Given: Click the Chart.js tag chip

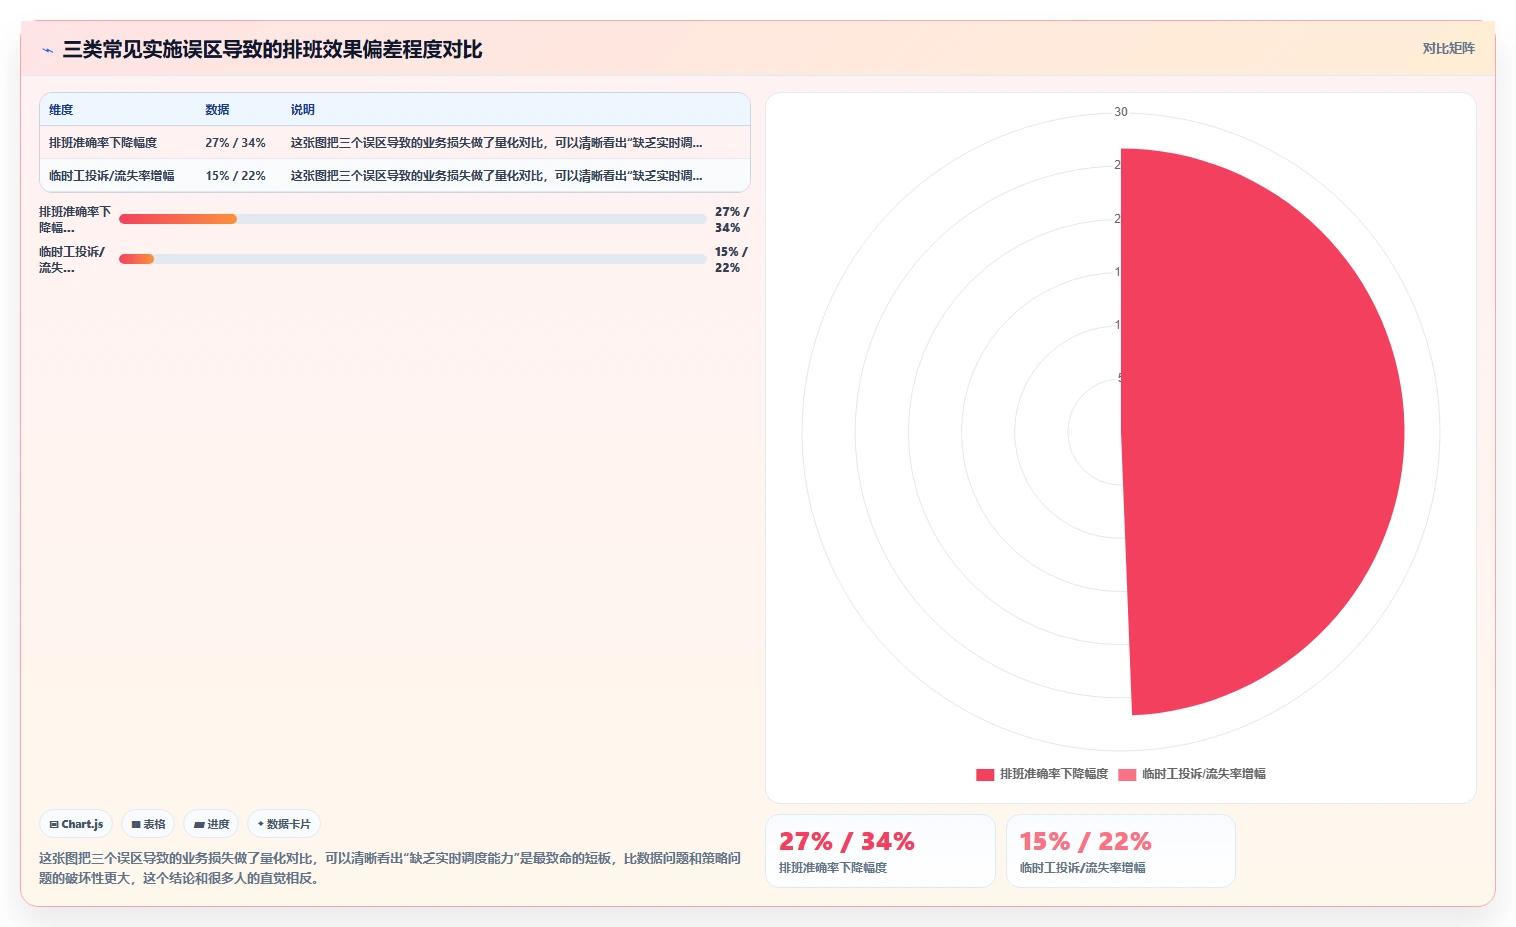Looking at the screenshot, I should [x=76, y=824].
